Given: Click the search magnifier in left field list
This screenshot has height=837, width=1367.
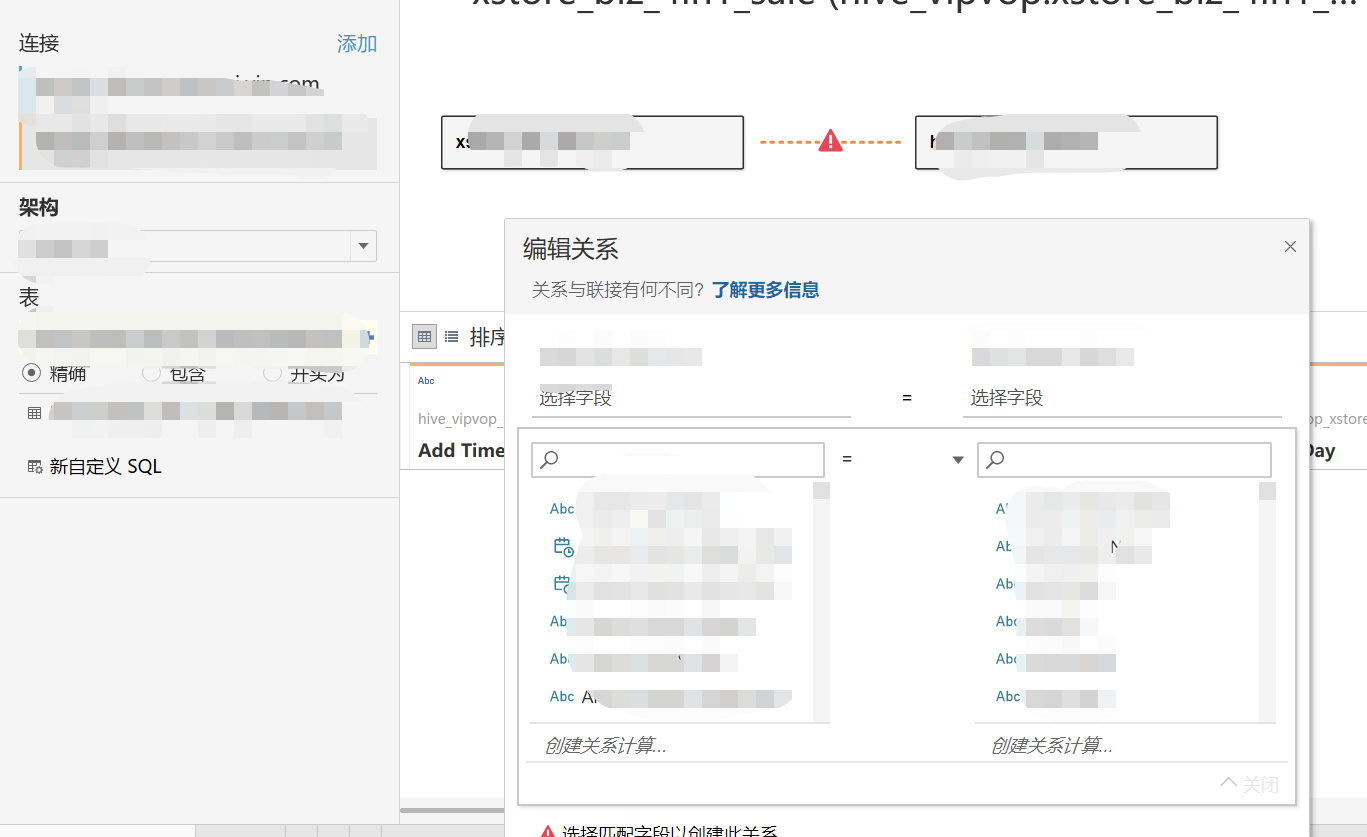Looking at the screenshot, I should [548, 459].
